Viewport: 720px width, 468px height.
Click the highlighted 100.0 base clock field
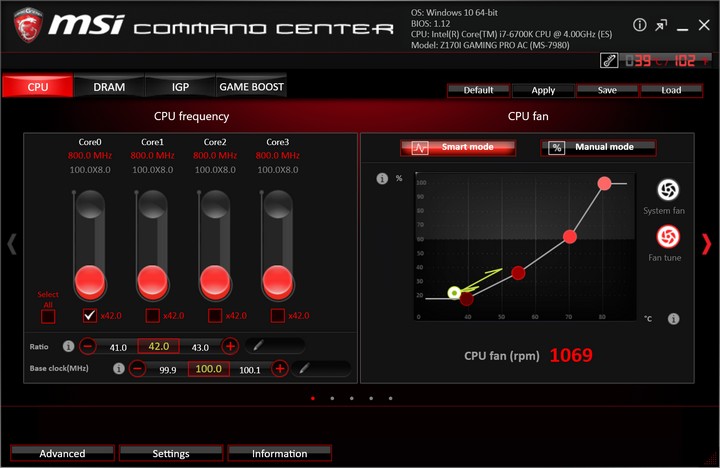click(x=208, y=368)
